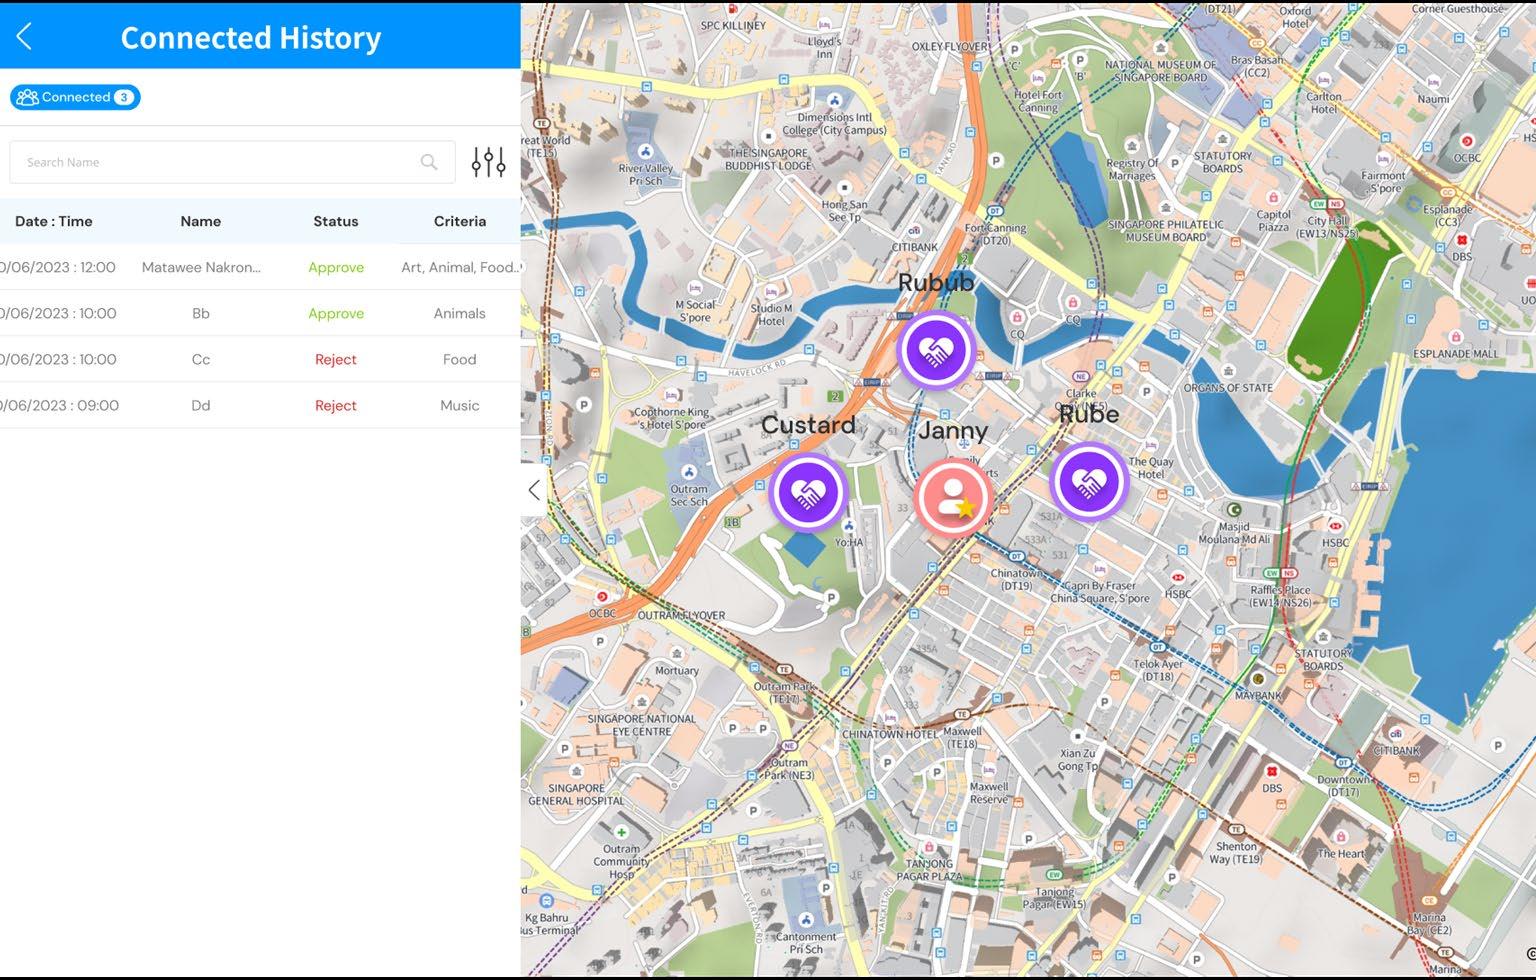This screenshot has width=1536, height=980.
Task: Click the CHINATOWN HOTEL map label
Action: coord(890,734)
